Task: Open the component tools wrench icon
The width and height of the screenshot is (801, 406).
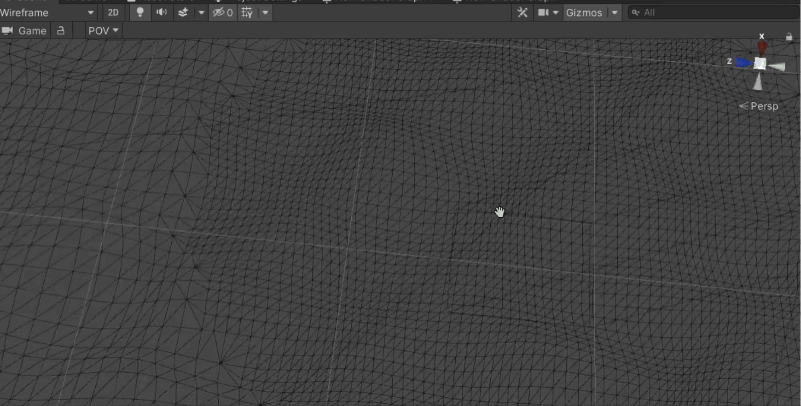Action: [523, 13]
